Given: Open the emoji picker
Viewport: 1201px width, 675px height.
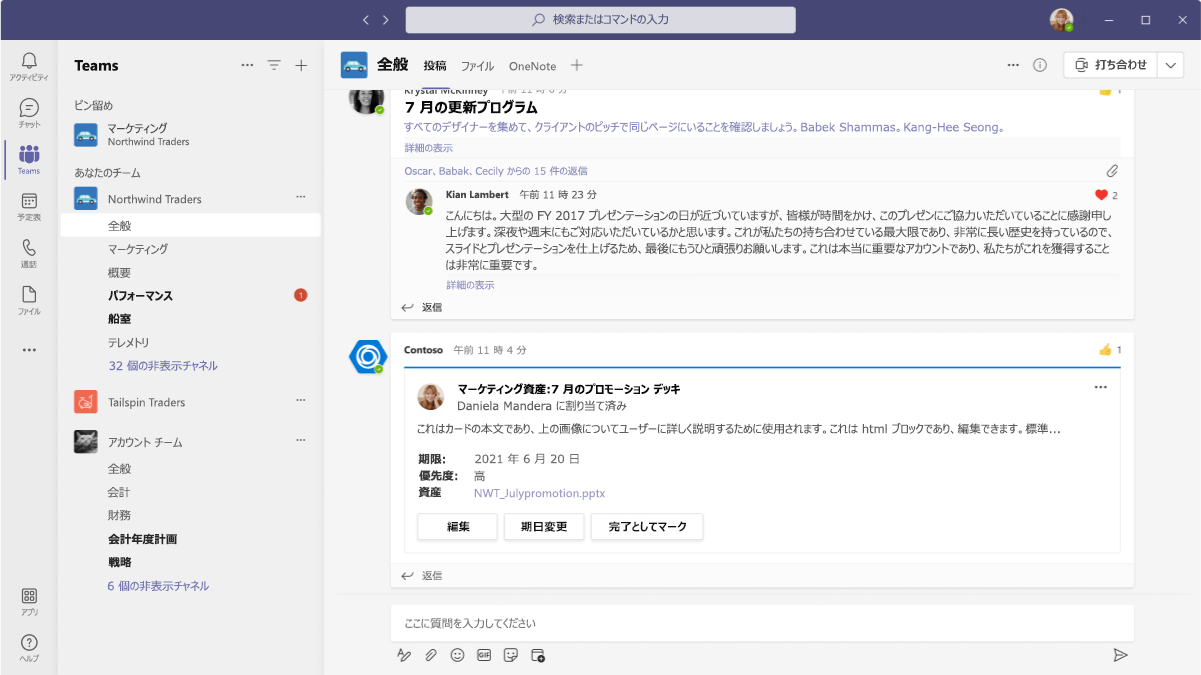Looking at the screenshot, I should (x=458, y=655).
